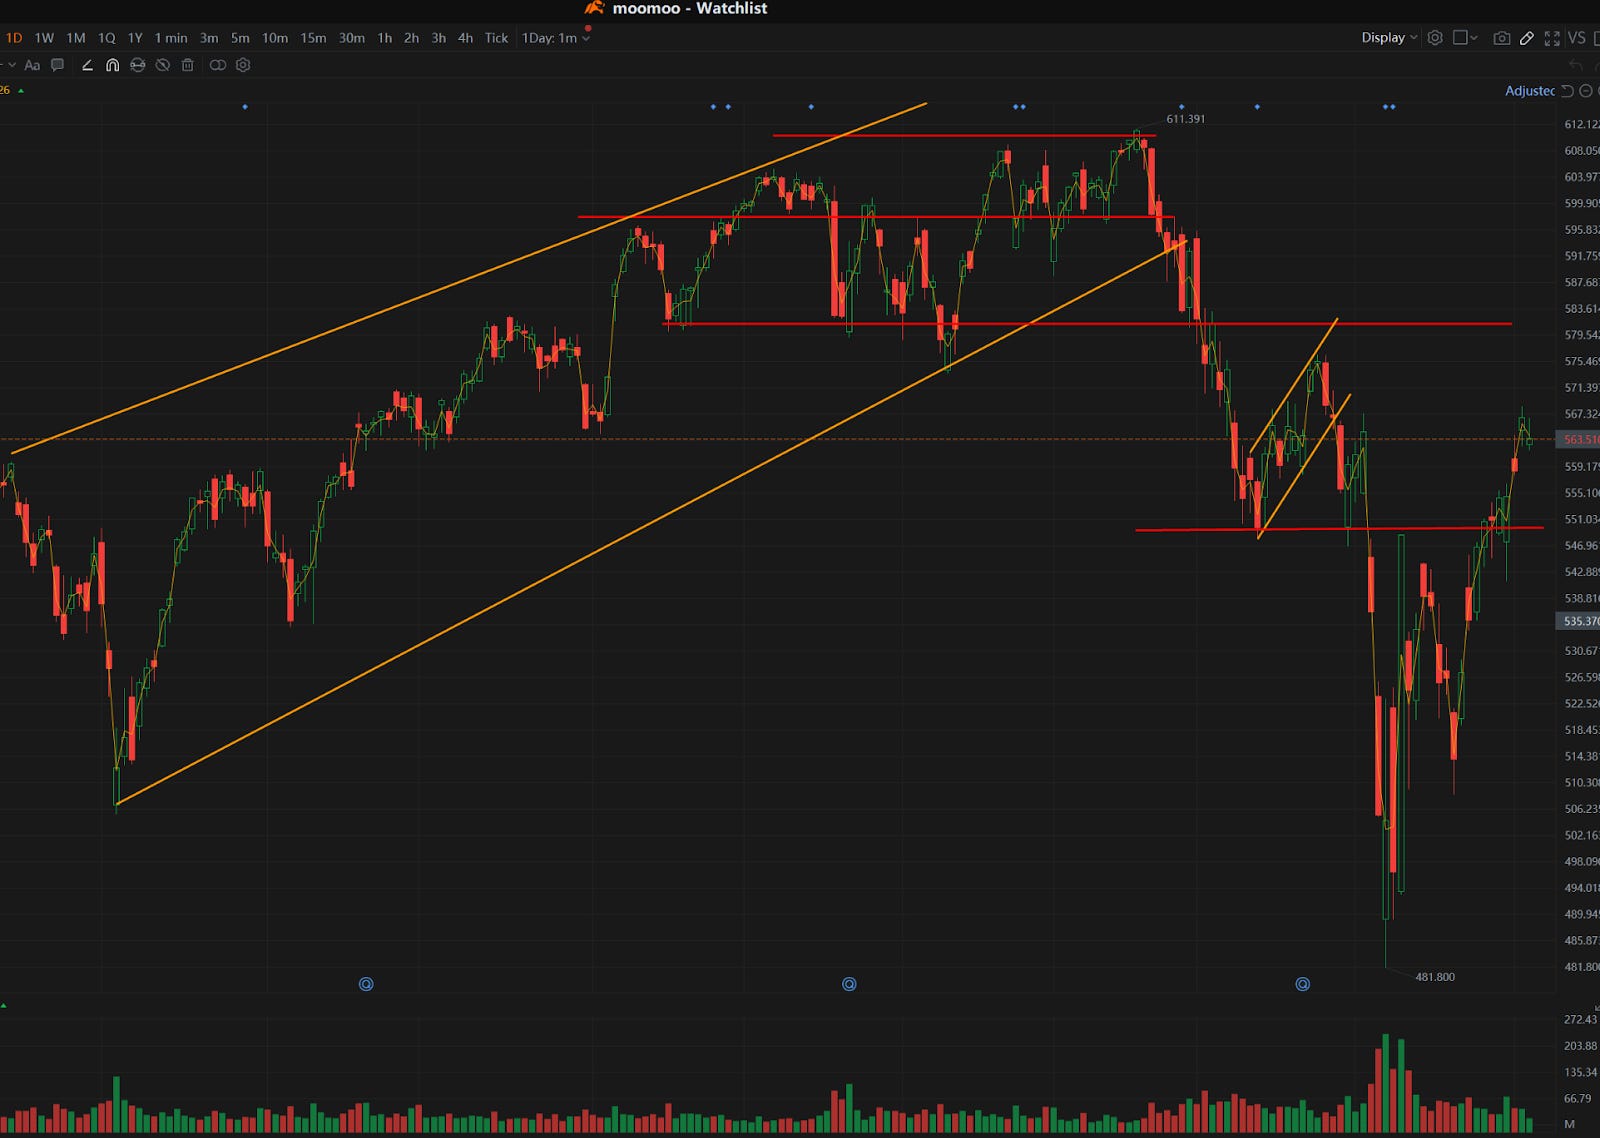Click the leftmost @ event marker

366,984
